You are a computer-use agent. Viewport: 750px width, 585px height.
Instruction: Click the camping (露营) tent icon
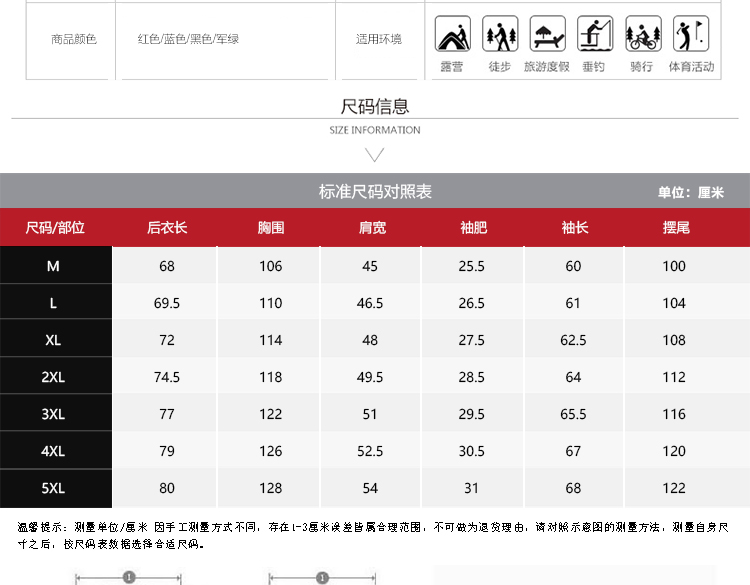pyautogui.click(x=452, y=34)
